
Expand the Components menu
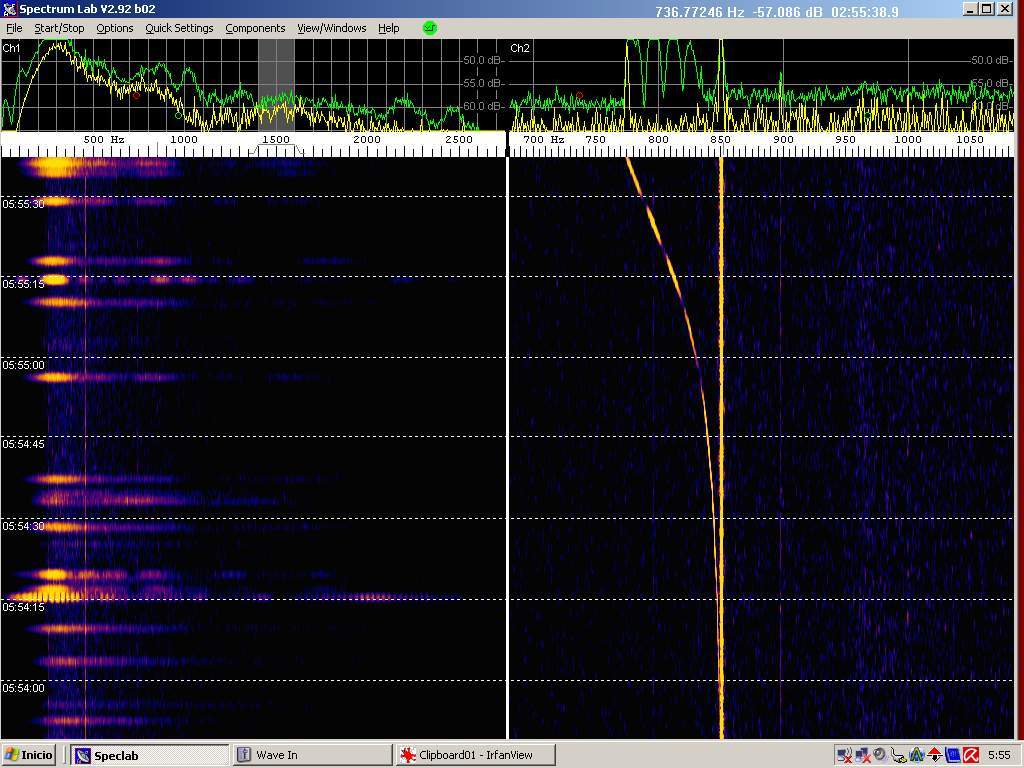coord(255,28)
